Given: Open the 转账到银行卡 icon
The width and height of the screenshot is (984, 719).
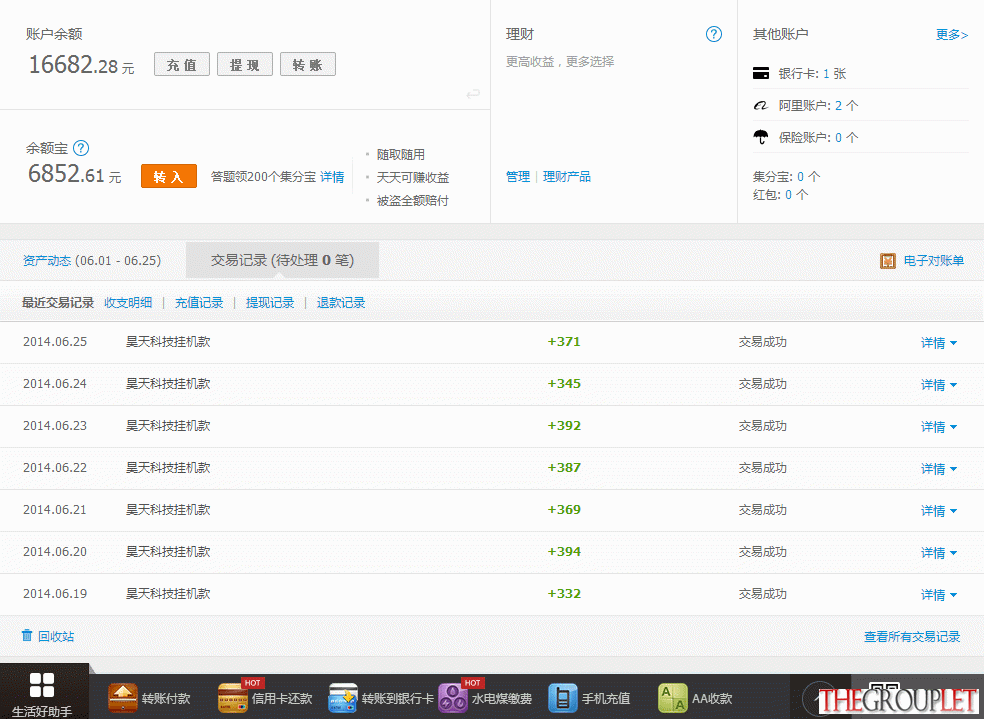Looking at the screenshot, I should click(x=343, y=698).
